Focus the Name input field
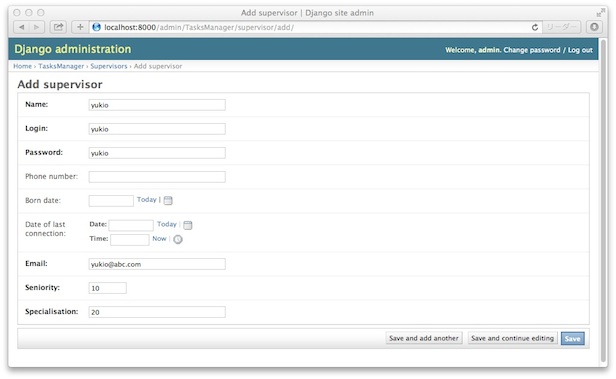This screenshot has height=379, width=616. [157, 105]
